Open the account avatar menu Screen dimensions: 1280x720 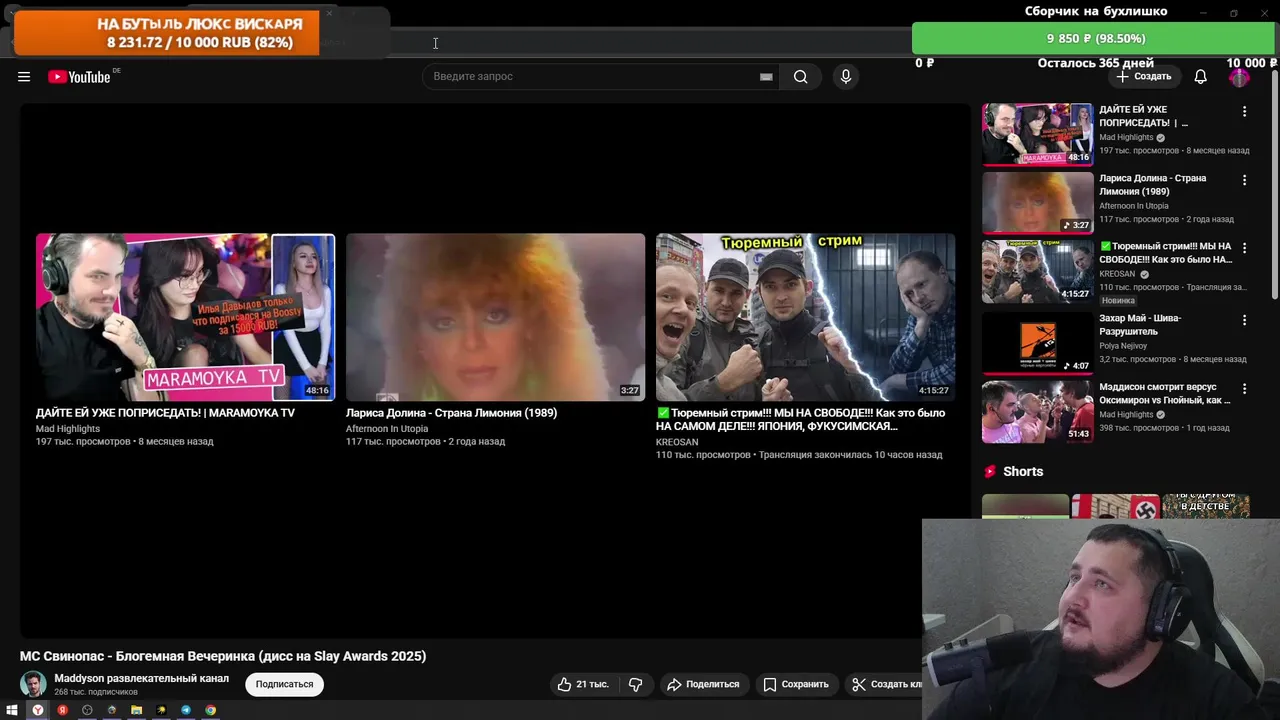(x=1239, y=77)
